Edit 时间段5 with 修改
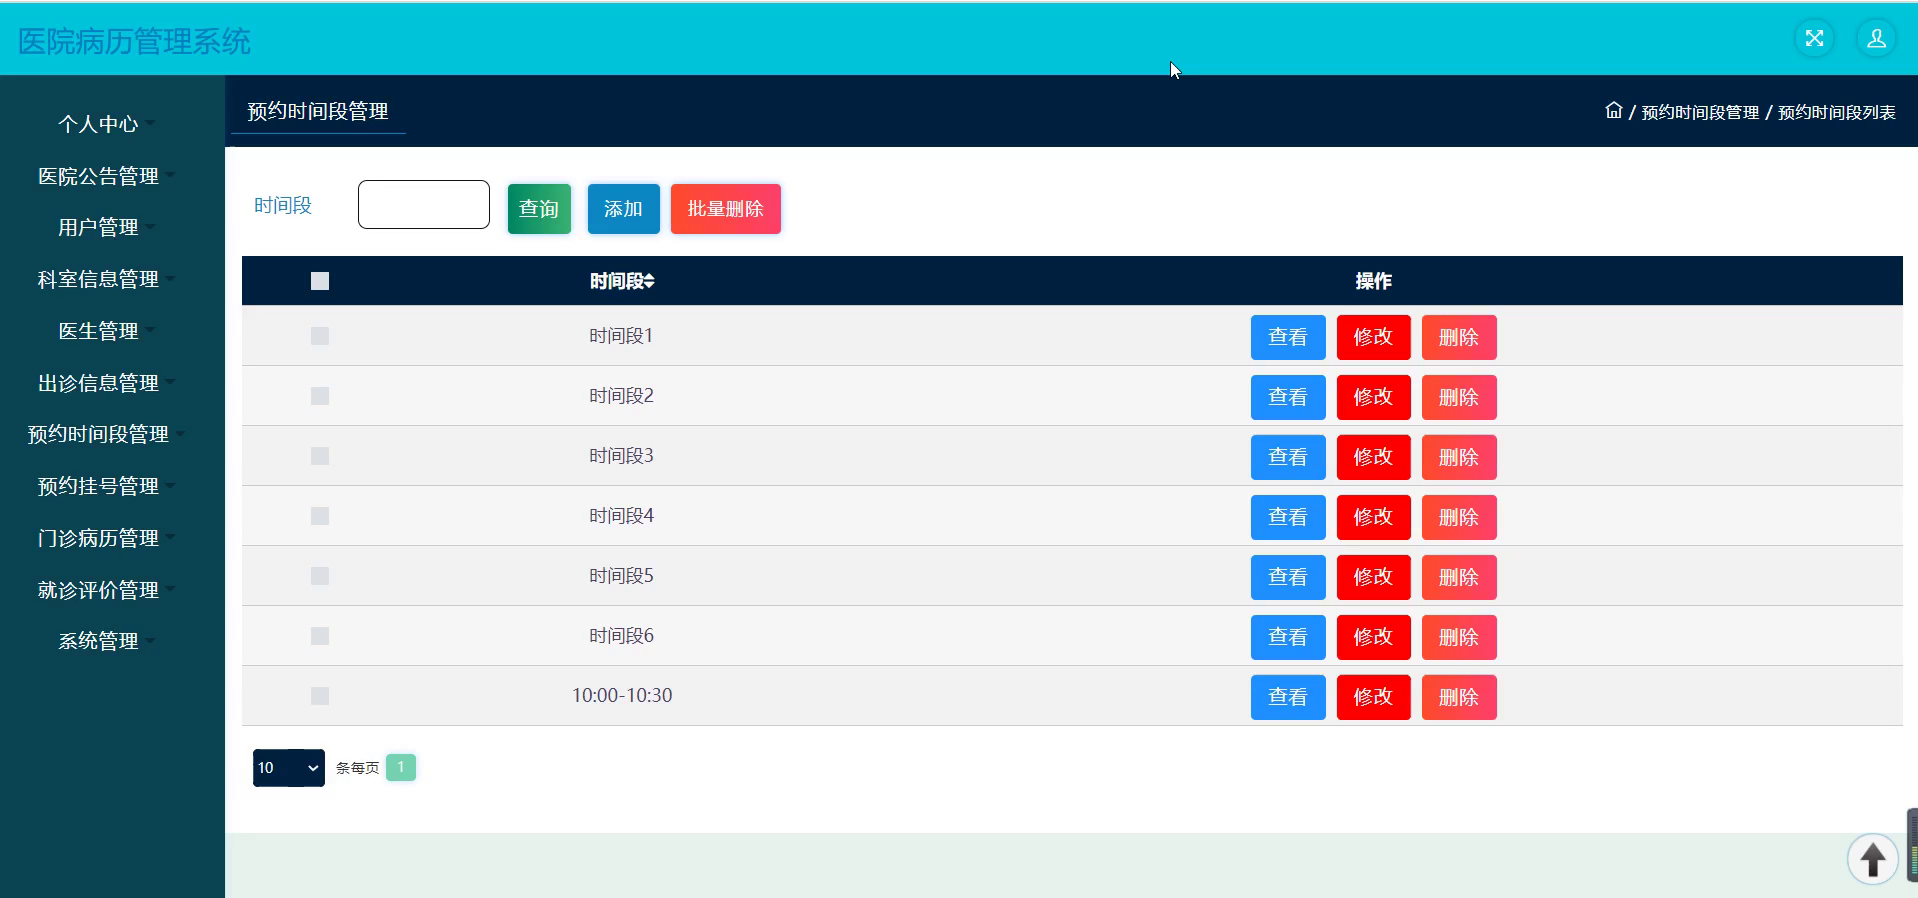This screenshot has width=1918, height=898. pyautogui.click(x=1373, y=577)
